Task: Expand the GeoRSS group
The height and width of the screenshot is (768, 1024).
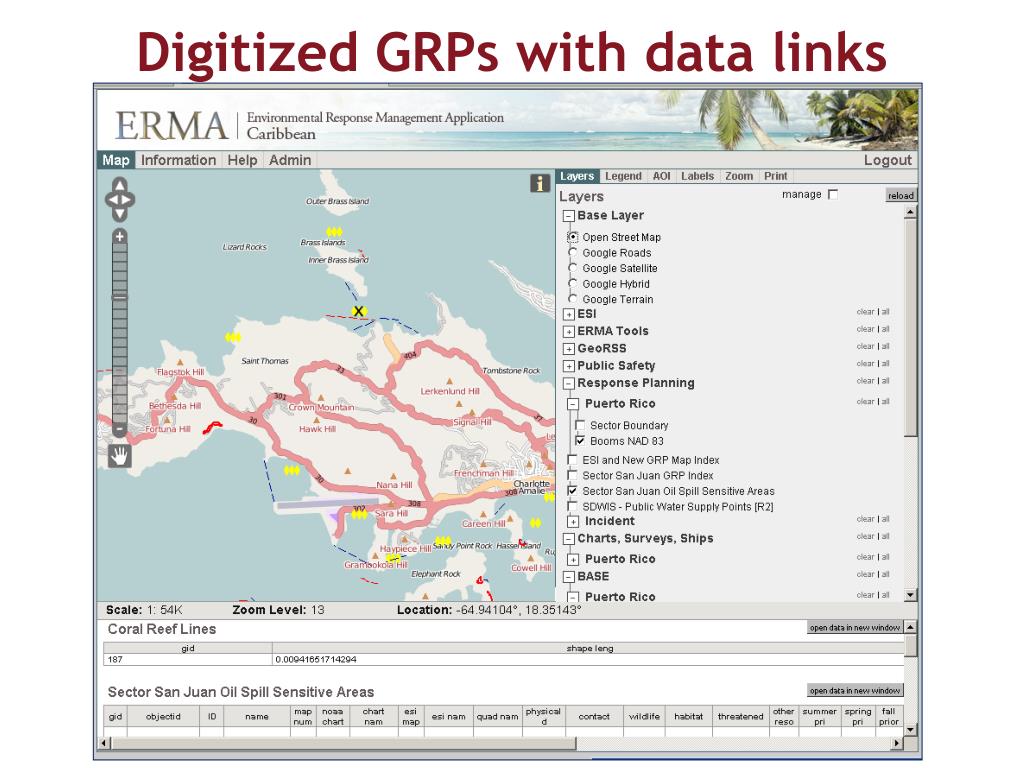Action: 569,349
